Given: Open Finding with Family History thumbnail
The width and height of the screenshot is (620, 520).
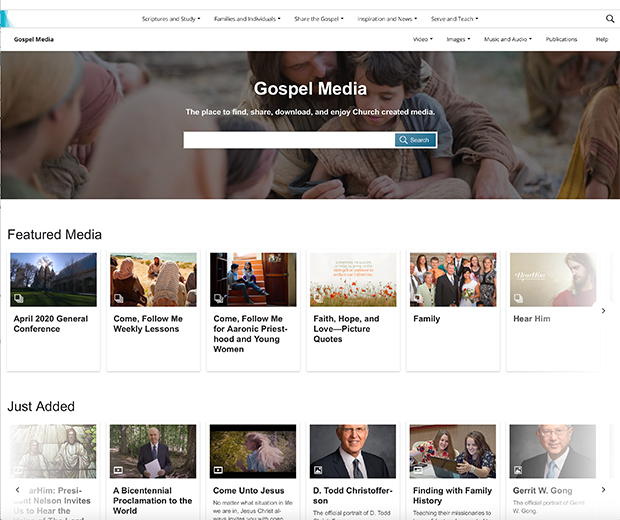Looking at the screenshot, I should tap(453, 451).
